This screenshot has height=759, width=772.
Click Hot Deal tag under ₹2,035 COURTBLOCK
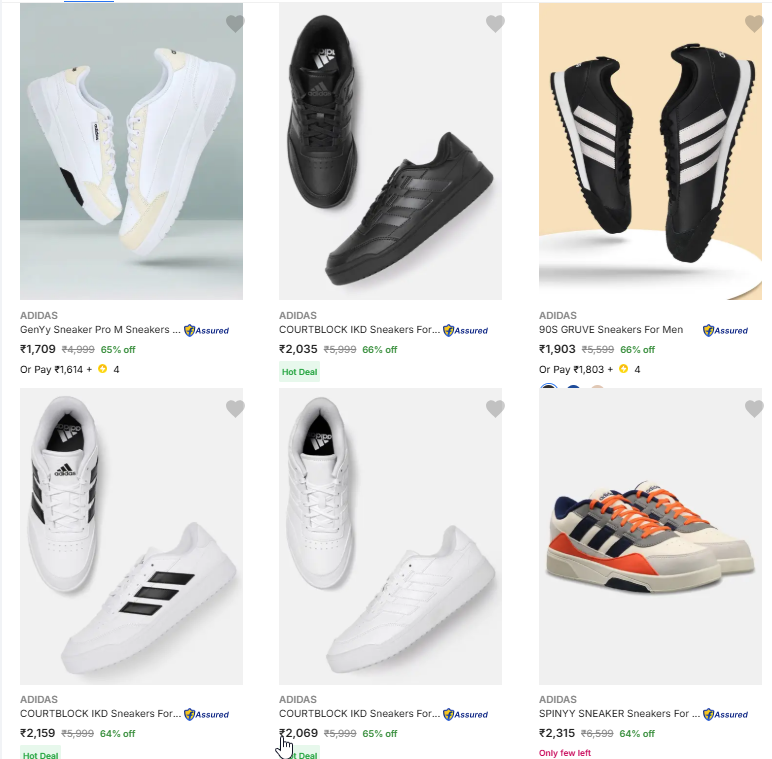pyautogui.click(x=299, y=372)
